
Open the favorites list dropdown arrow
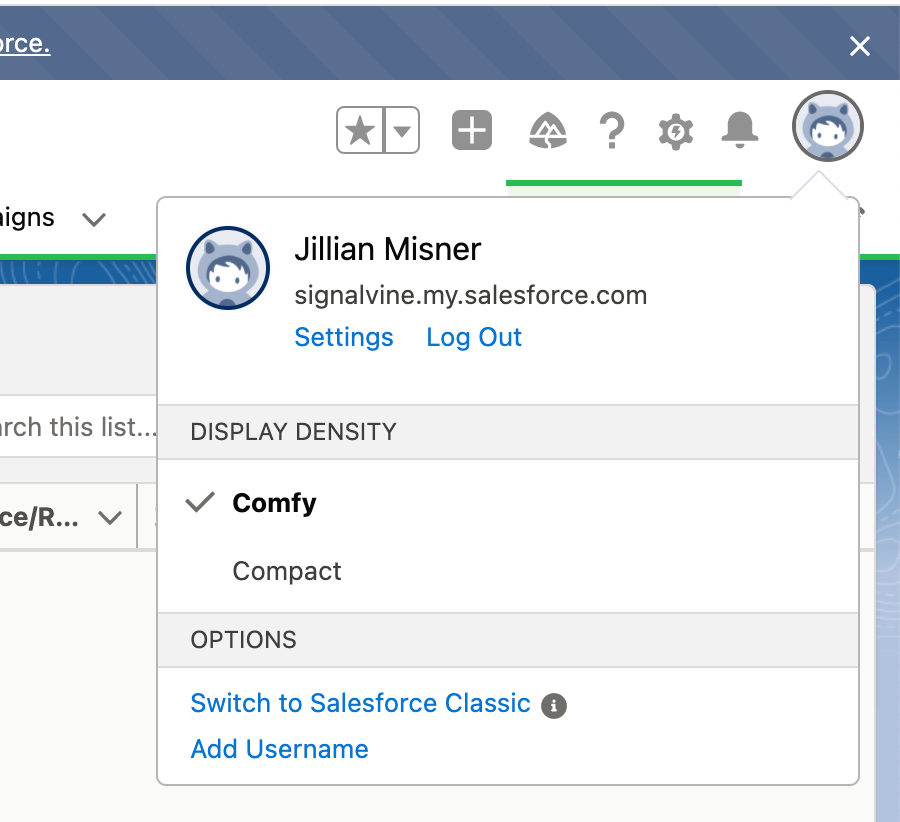[x=402, y=130]
